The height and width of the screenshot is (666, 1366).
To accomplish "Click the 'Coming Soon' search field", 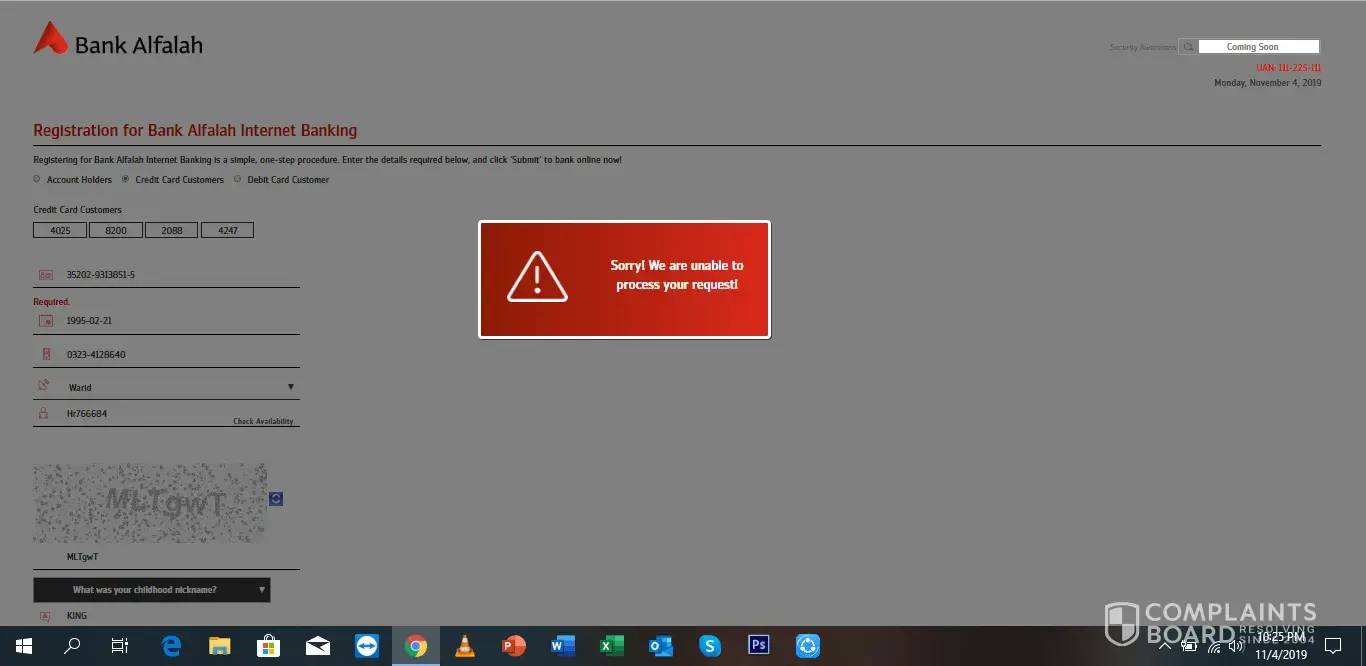I will (1258, 47).
